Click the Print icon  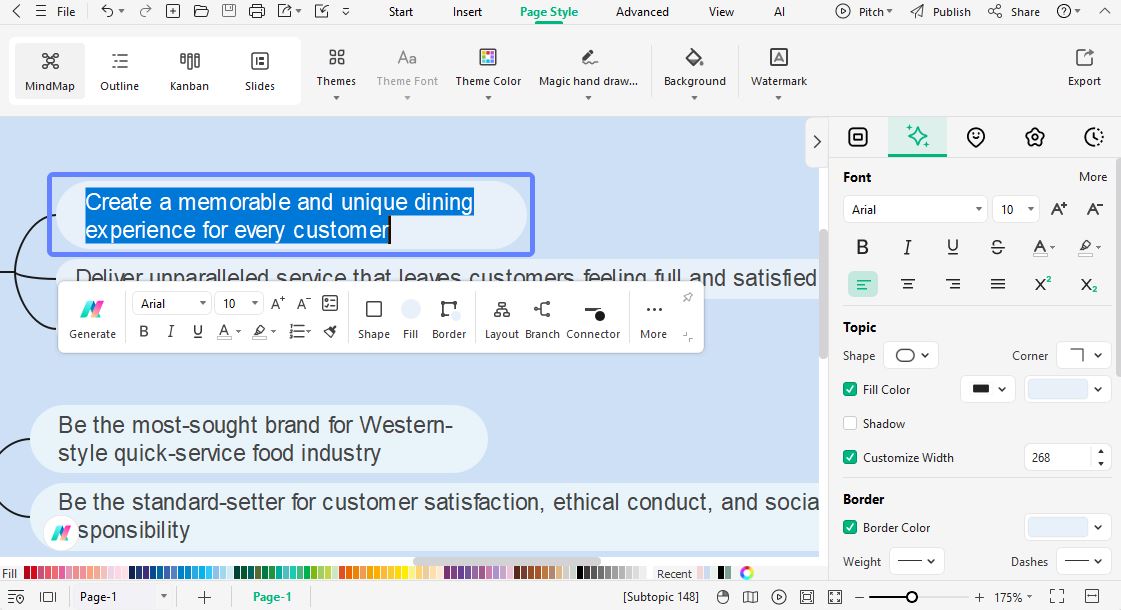[x=257, y=11]
